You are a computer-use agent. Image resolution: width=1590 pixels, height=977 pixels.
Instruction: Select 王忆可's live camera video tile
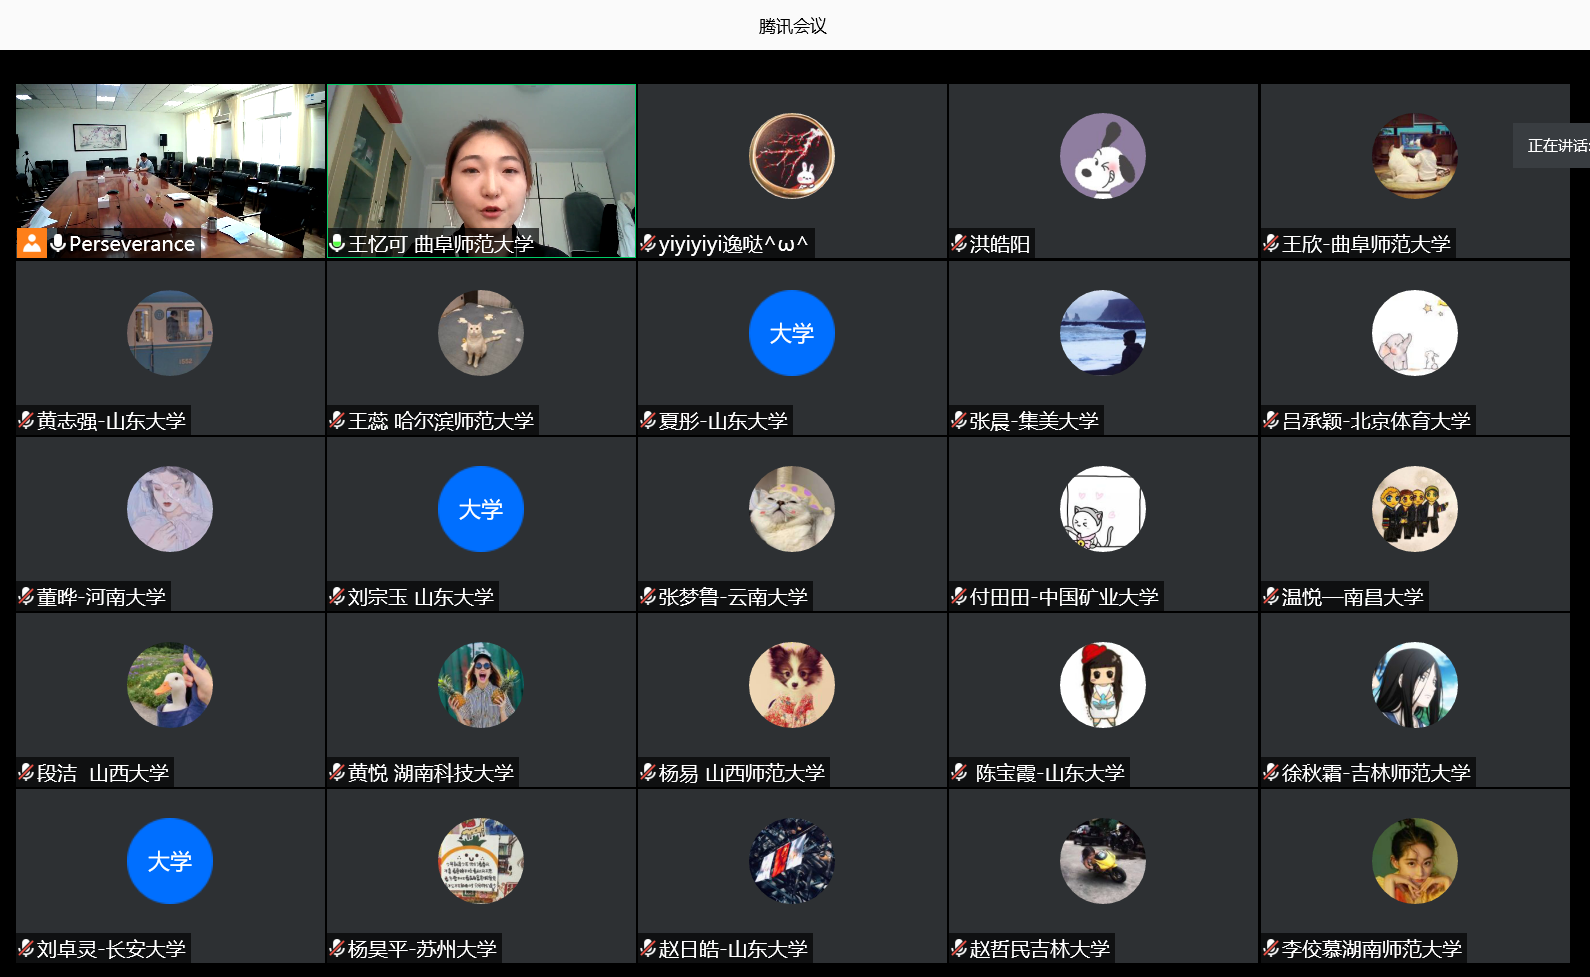click(x=481, y=160)
